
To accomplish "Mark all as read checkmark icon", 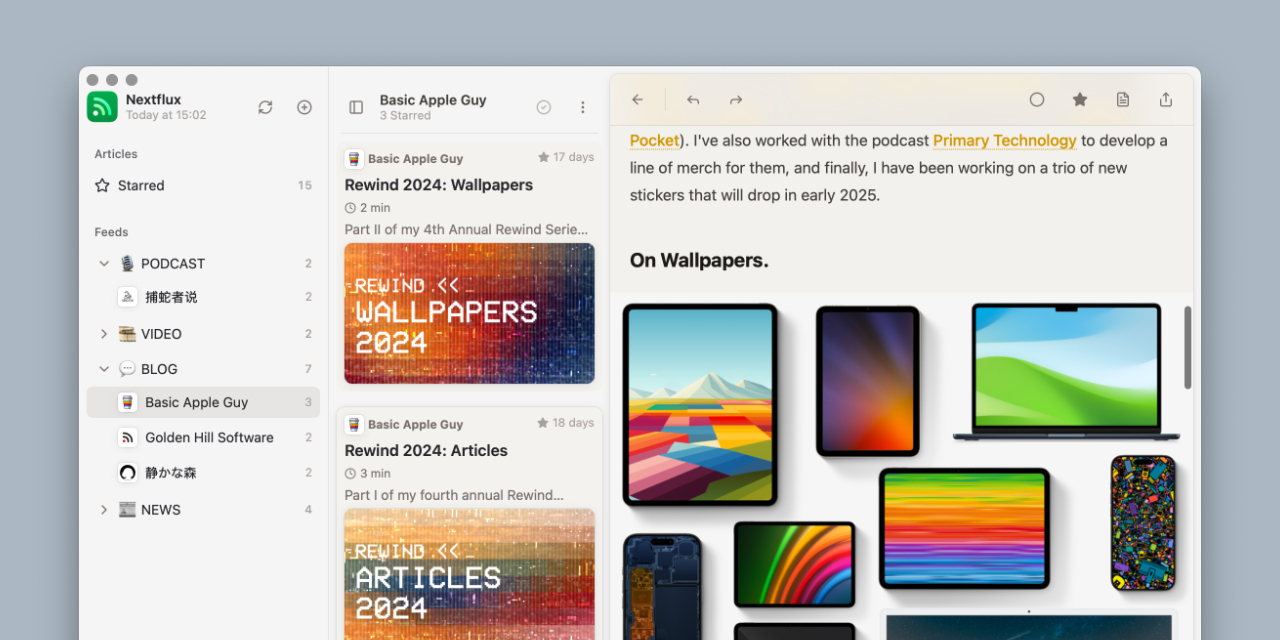I will point(544,107).
